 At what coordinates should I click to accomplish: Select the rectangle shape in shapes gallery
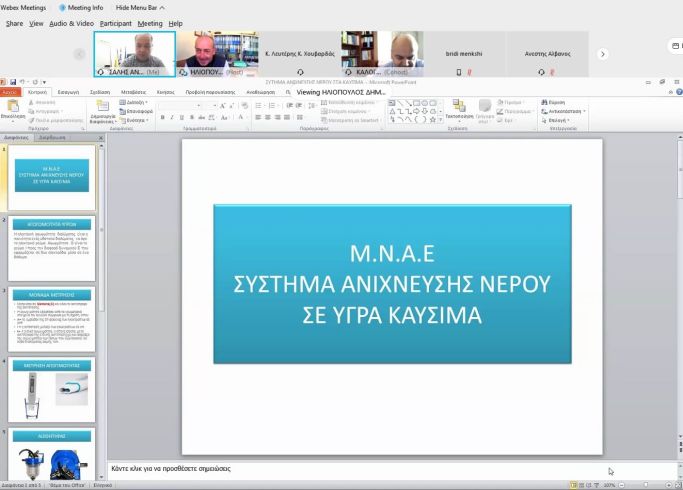tap(417, 102)
